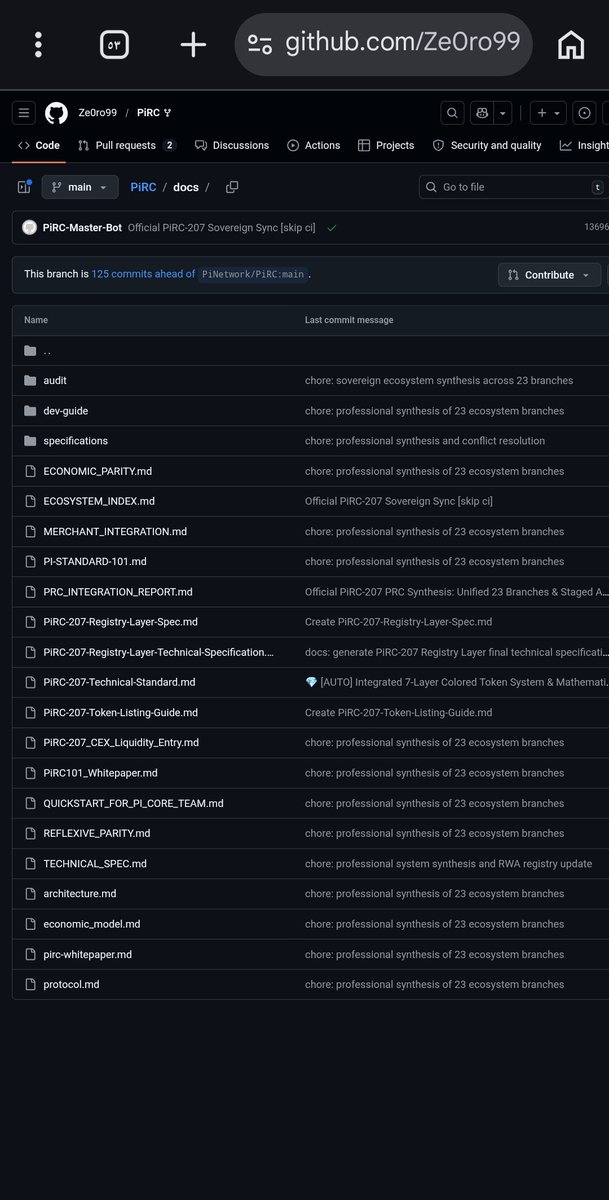The height and width of the screenshot is (1200, 609).
Task: Open the create new plus dropdown
Action: pos(548,113)
